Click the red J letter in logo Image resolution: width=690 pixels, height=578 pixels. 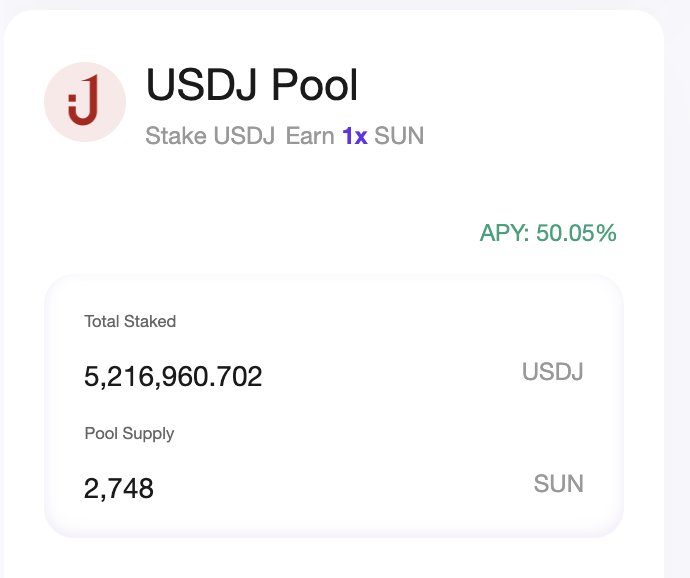click(83, 100)
